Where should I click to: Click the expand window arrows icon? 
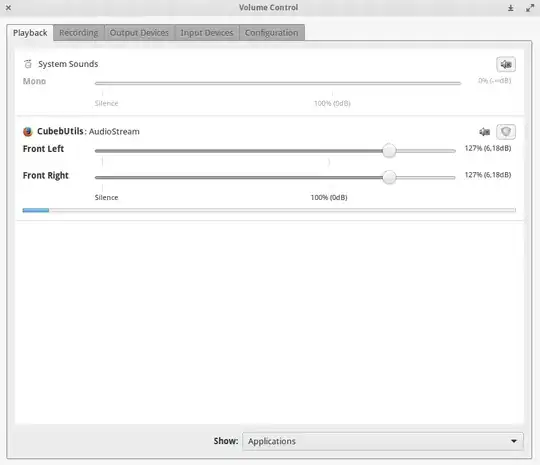click(x=530, y=8)
